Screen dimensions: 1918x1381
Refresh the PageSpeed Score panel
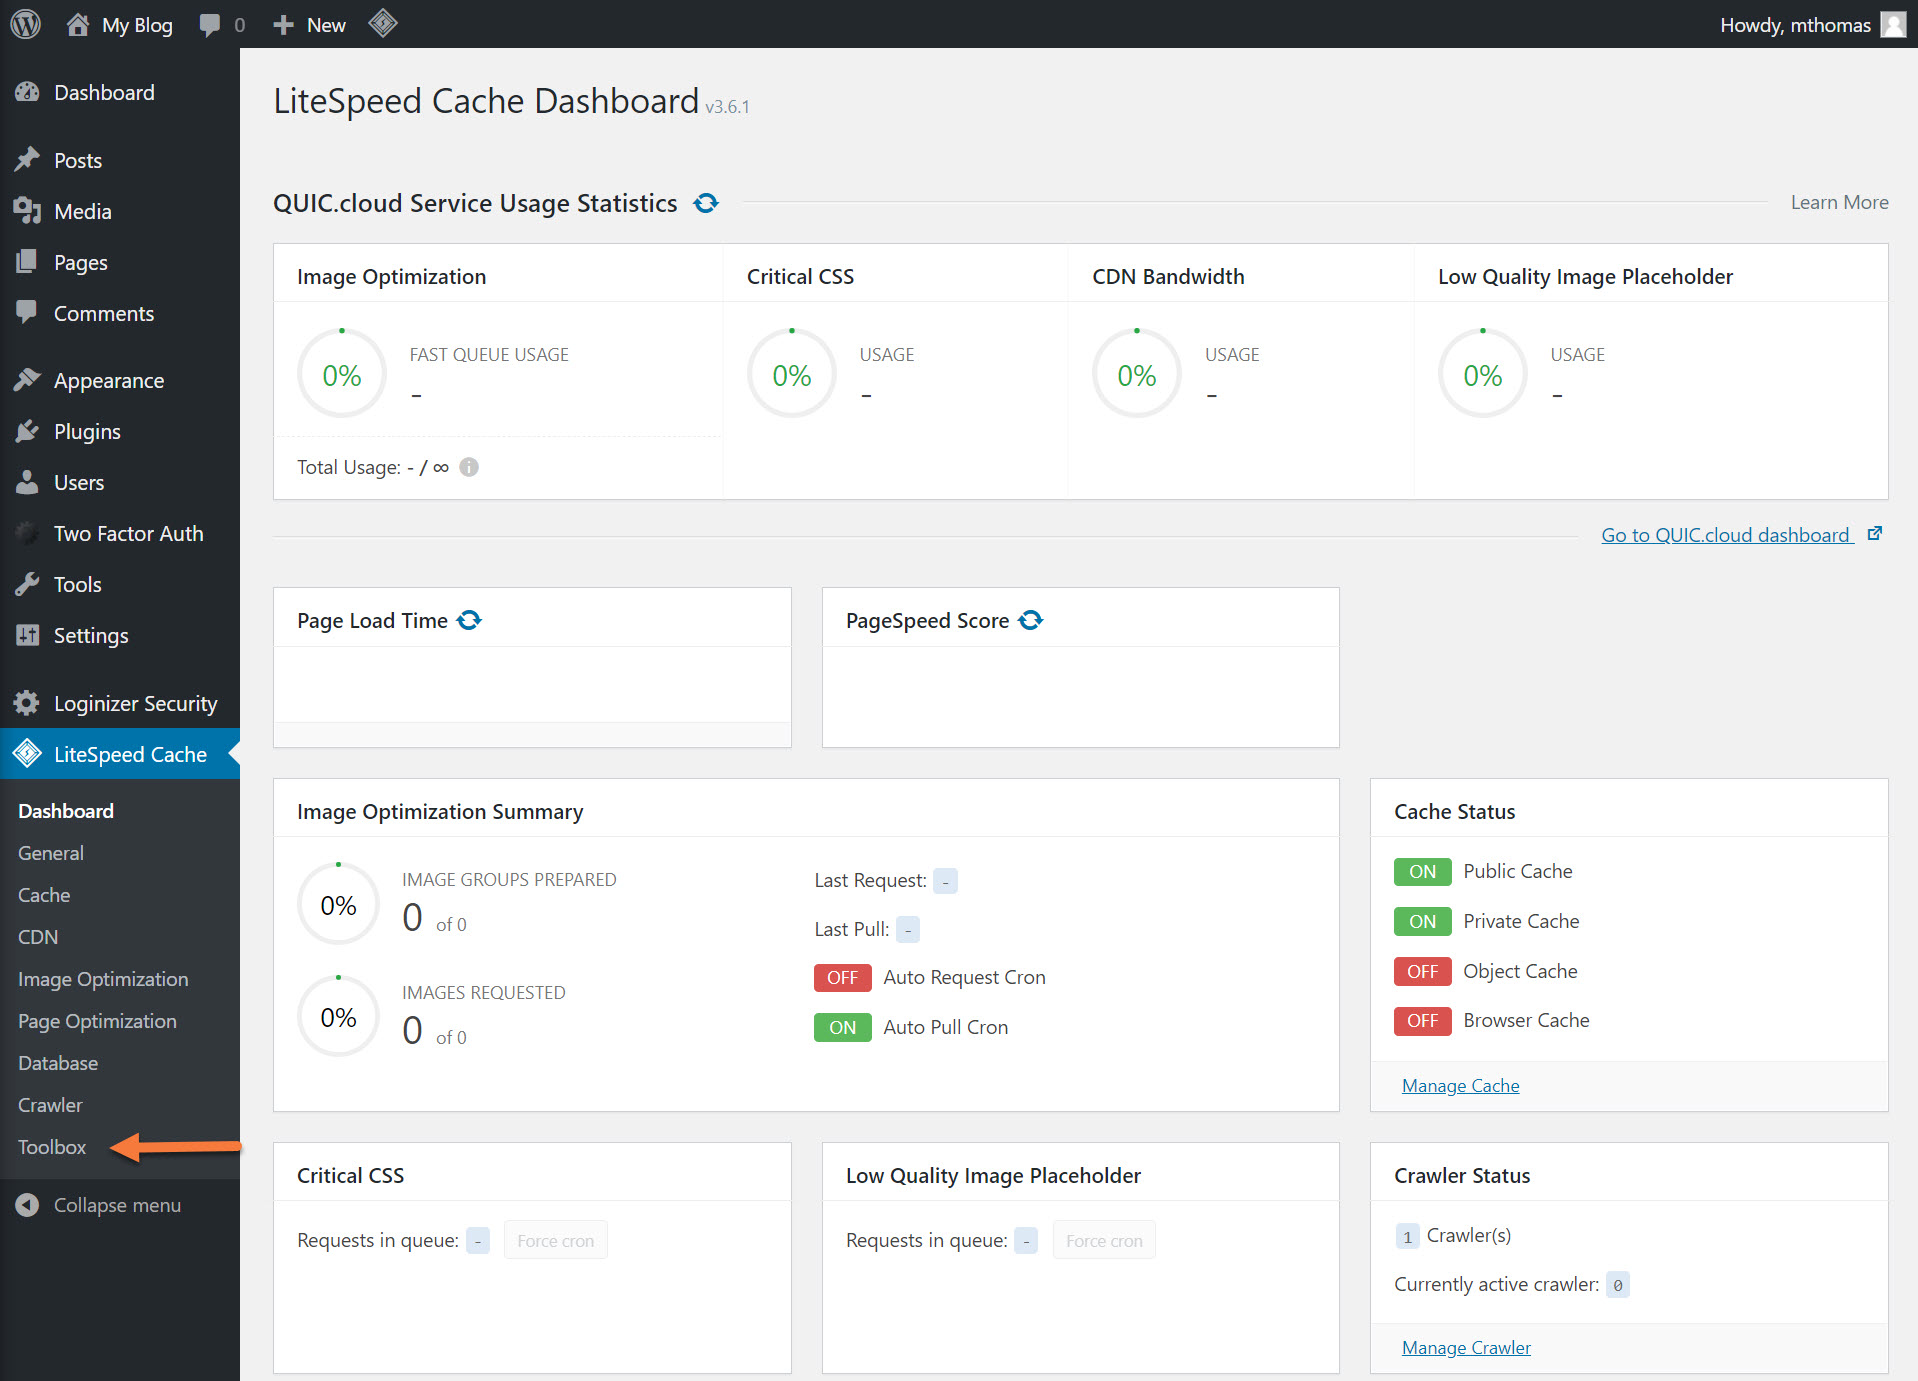[1030, 620]
